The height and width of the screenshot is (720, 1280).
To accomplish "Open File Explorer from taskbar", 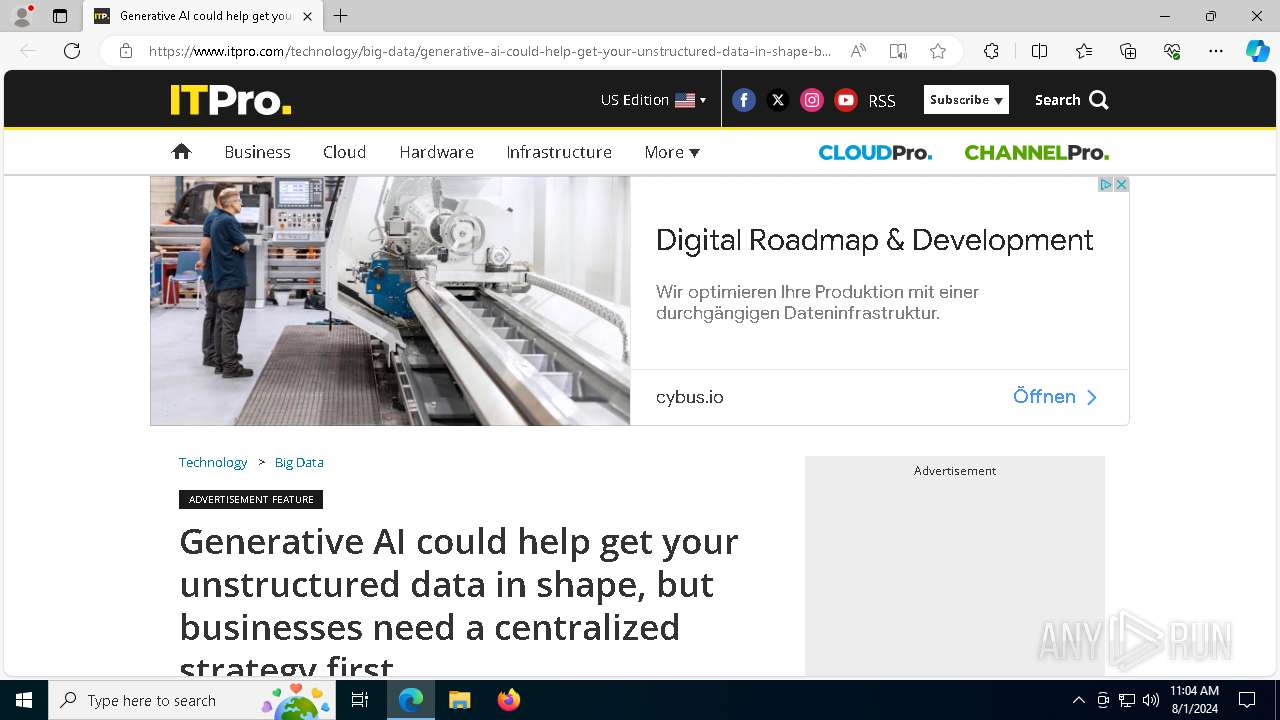I will (460, 700).
